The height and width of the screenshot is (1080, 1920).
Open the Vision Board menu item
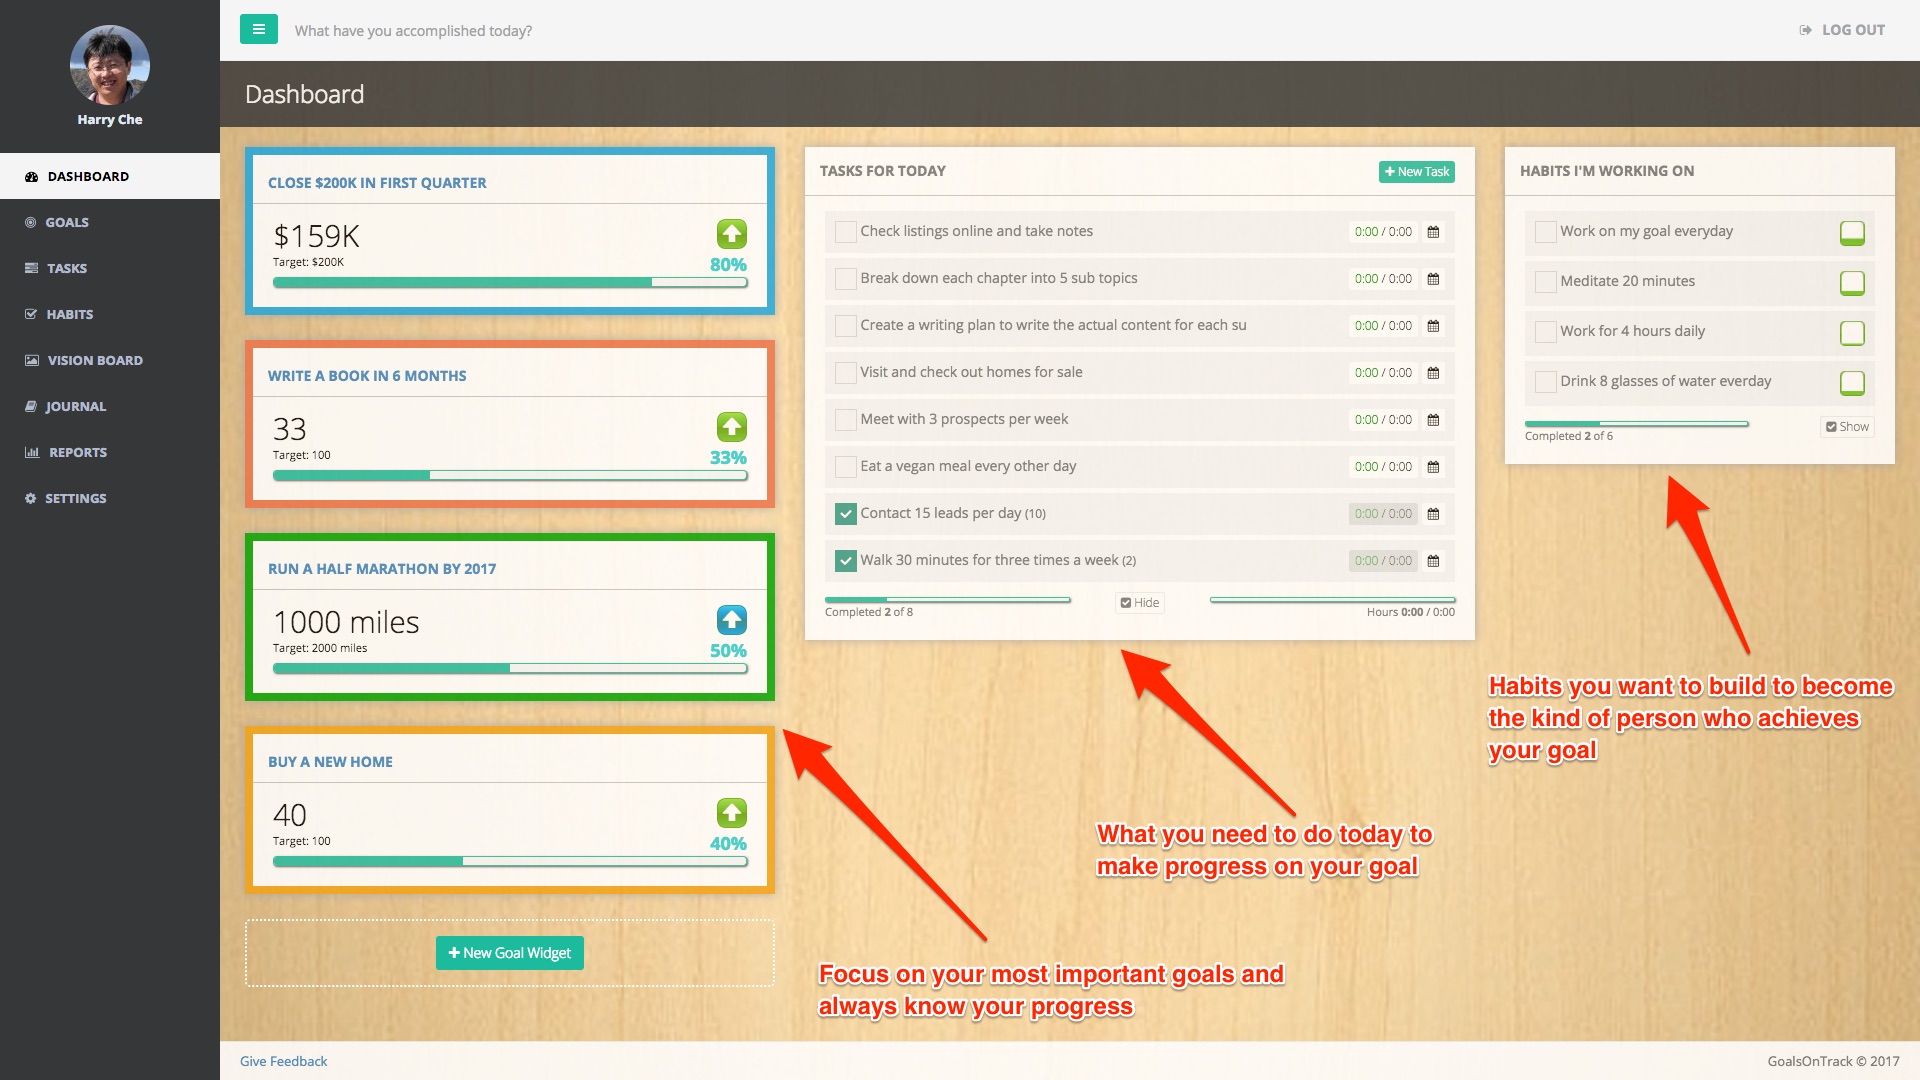click(95, 360)
